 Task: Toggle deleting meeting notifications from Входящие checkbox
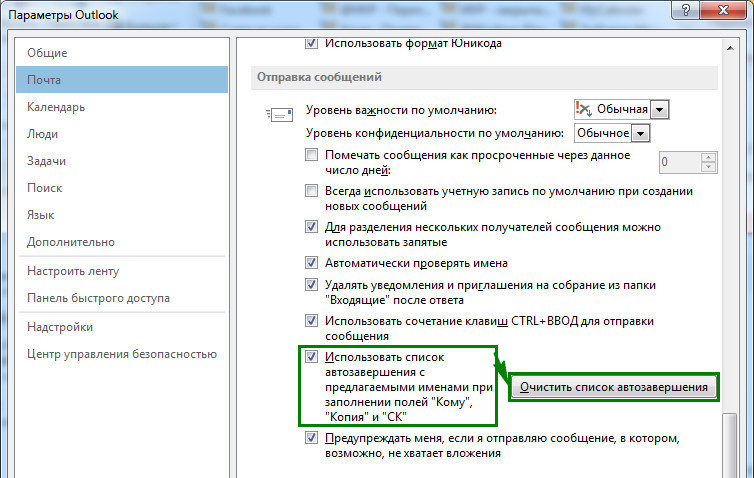[311, 285]
